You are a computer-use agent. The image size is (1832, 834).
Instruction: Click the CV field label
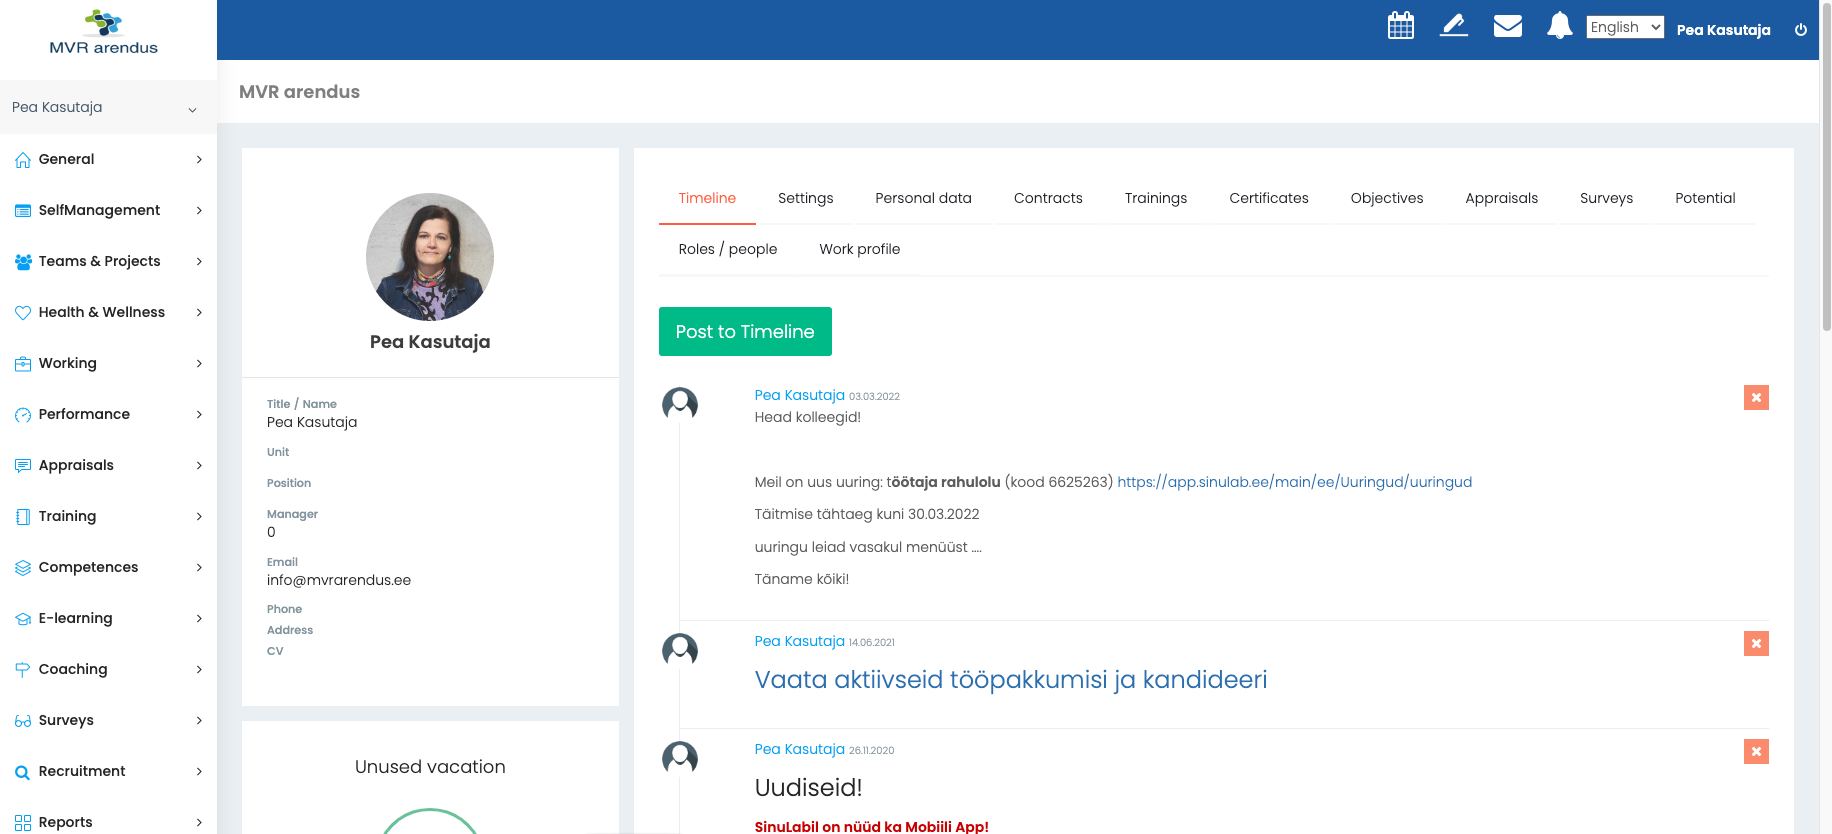[x=275, y=651]
